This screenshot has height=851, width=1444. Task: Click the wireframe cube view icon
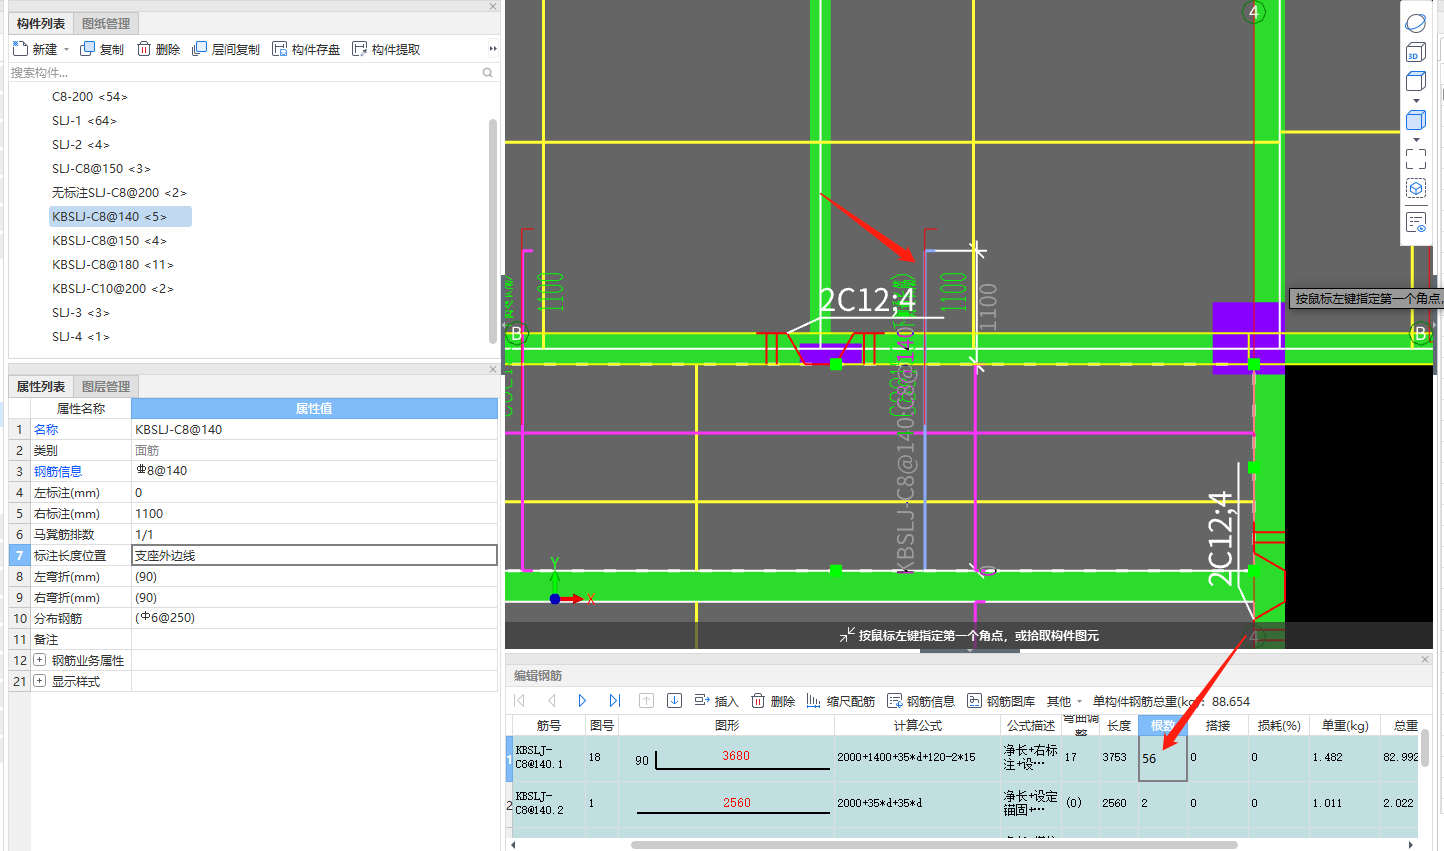pyautogui.click(x=1416, y=82)
